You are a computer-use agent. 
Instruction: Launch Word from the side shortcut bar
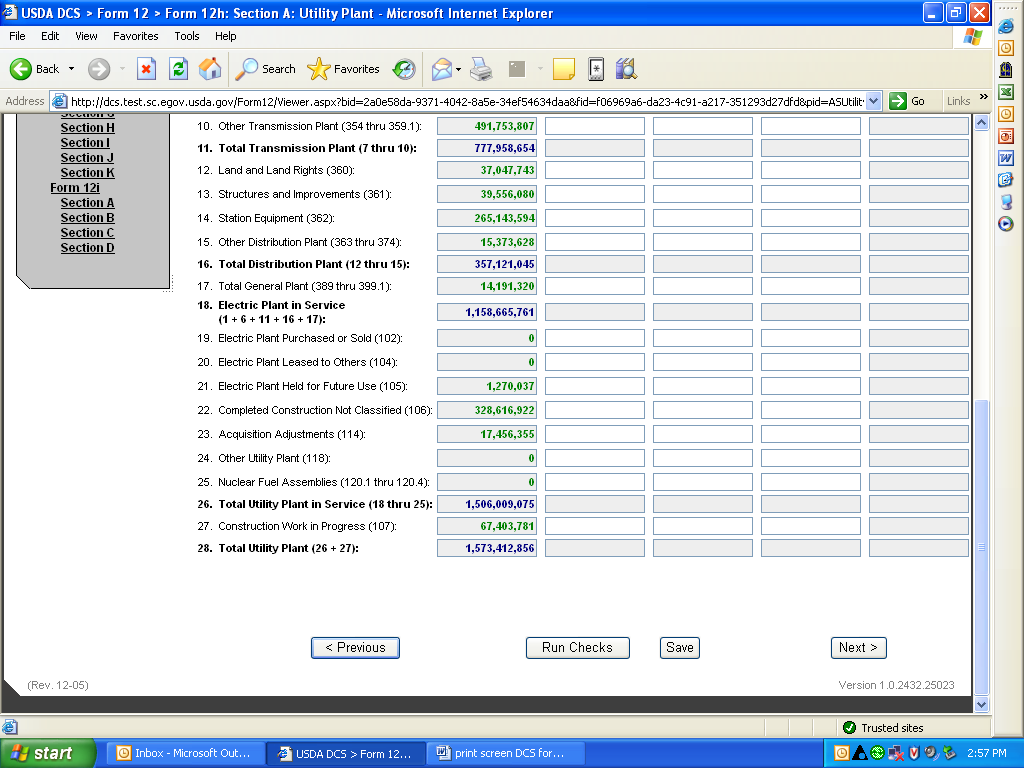pos(1006,158)
